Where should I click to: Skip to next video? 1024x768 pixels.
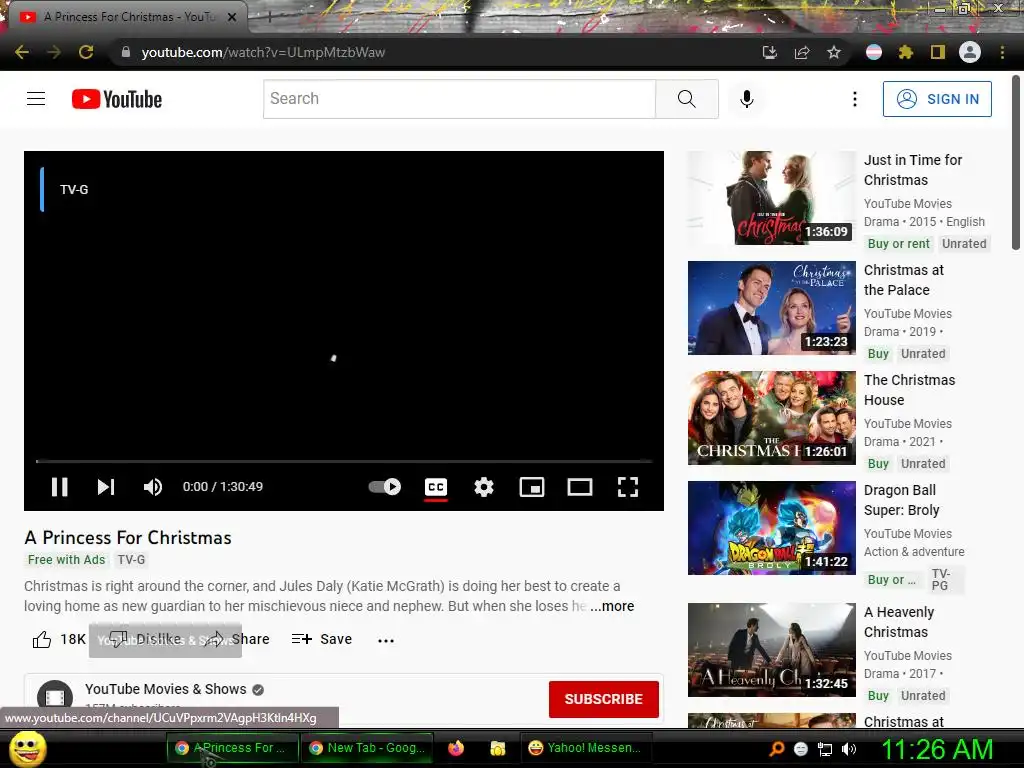[x=106, y=487]
